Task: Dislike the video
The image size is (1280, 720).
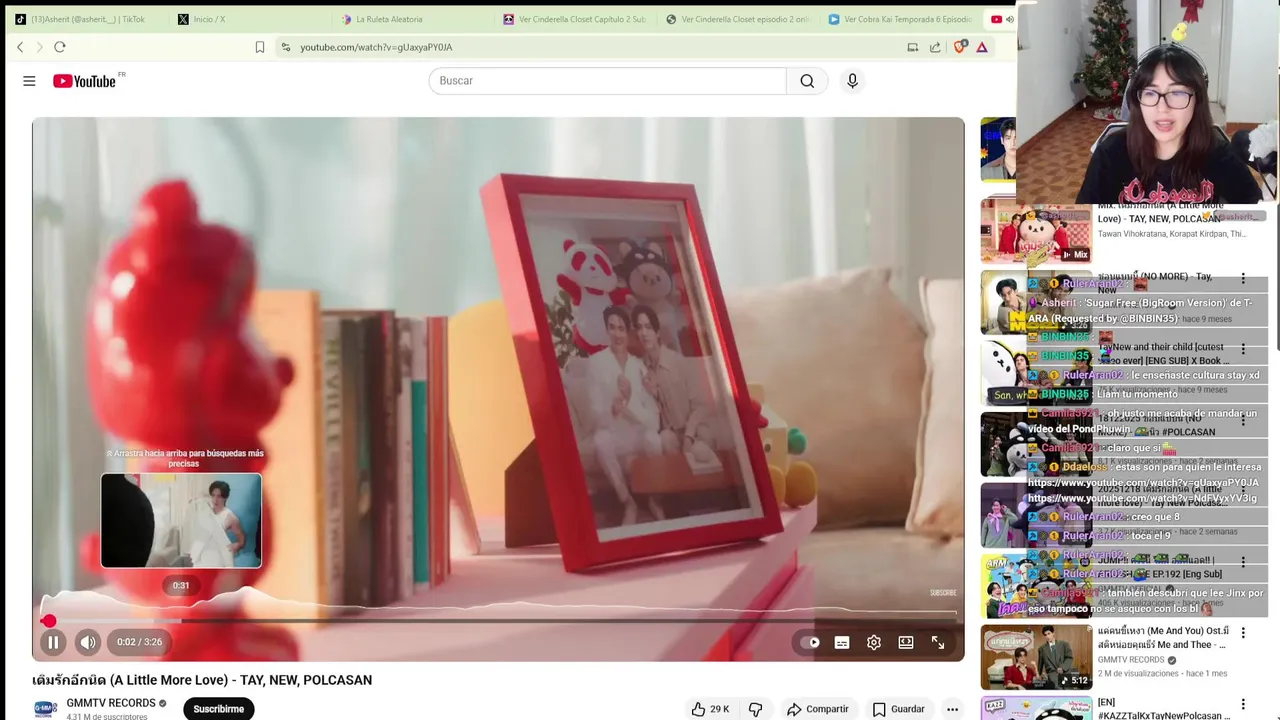Action: tap(755, 709)
